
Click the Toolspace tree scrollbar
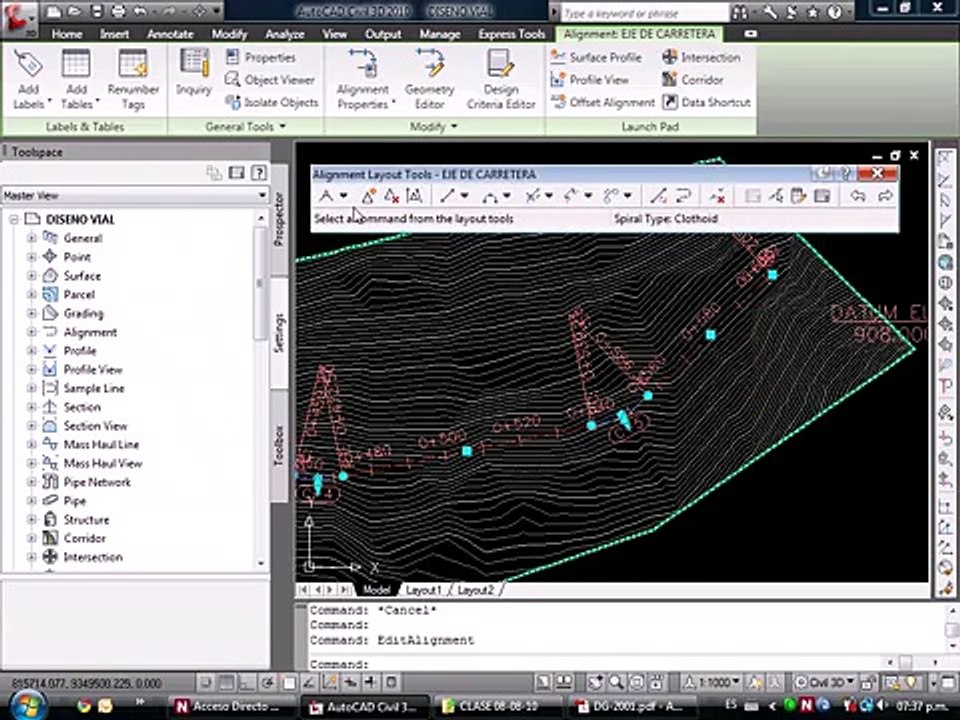pyautogui.click(x=261, y=282)
